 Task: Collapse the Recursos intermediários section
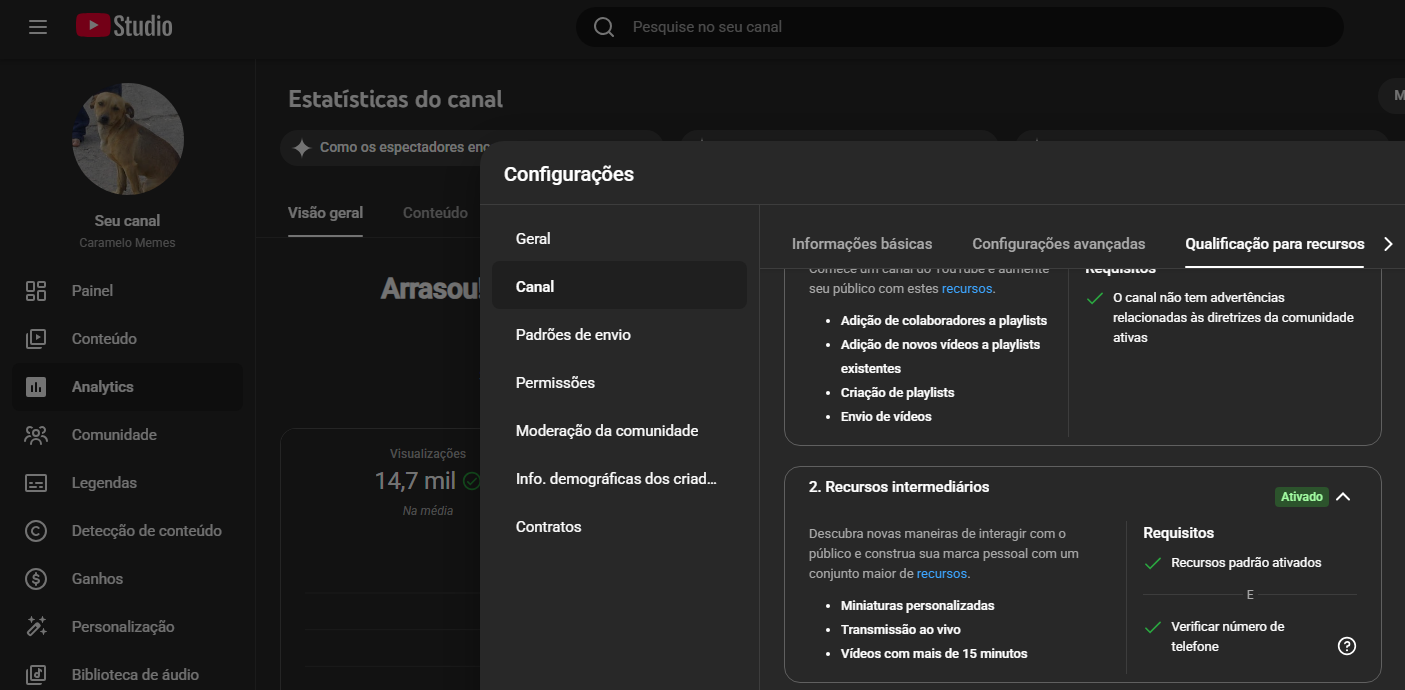1343,497
